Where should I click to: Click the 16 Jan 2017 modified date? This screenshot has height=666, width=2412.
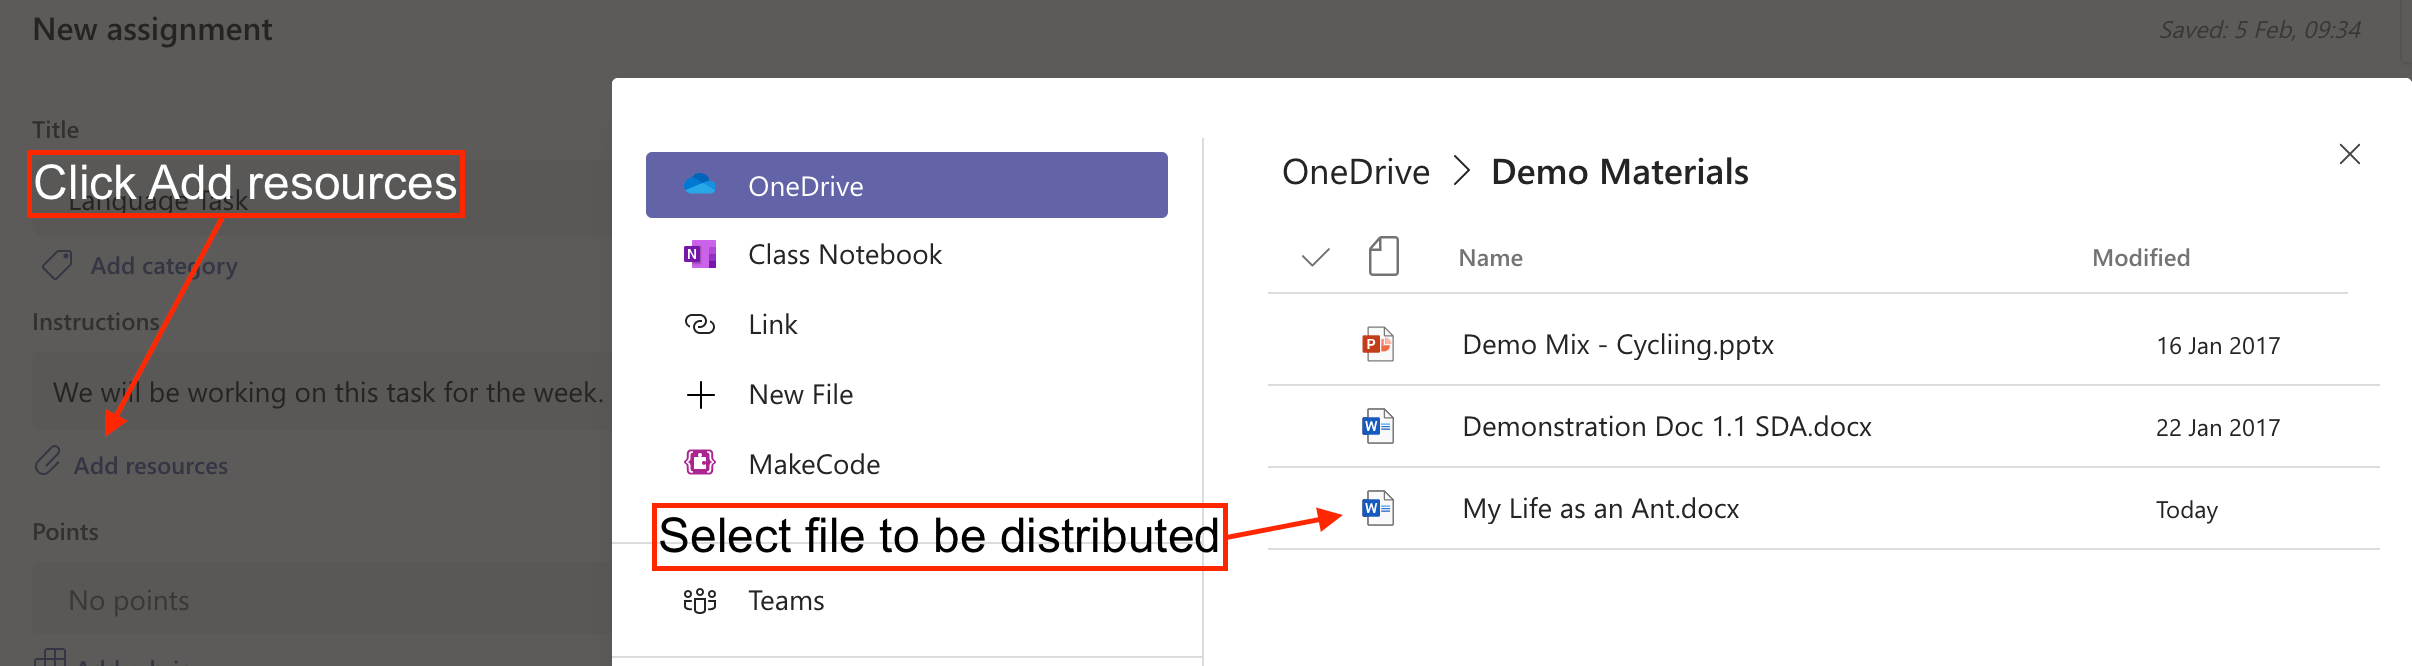2218,346
